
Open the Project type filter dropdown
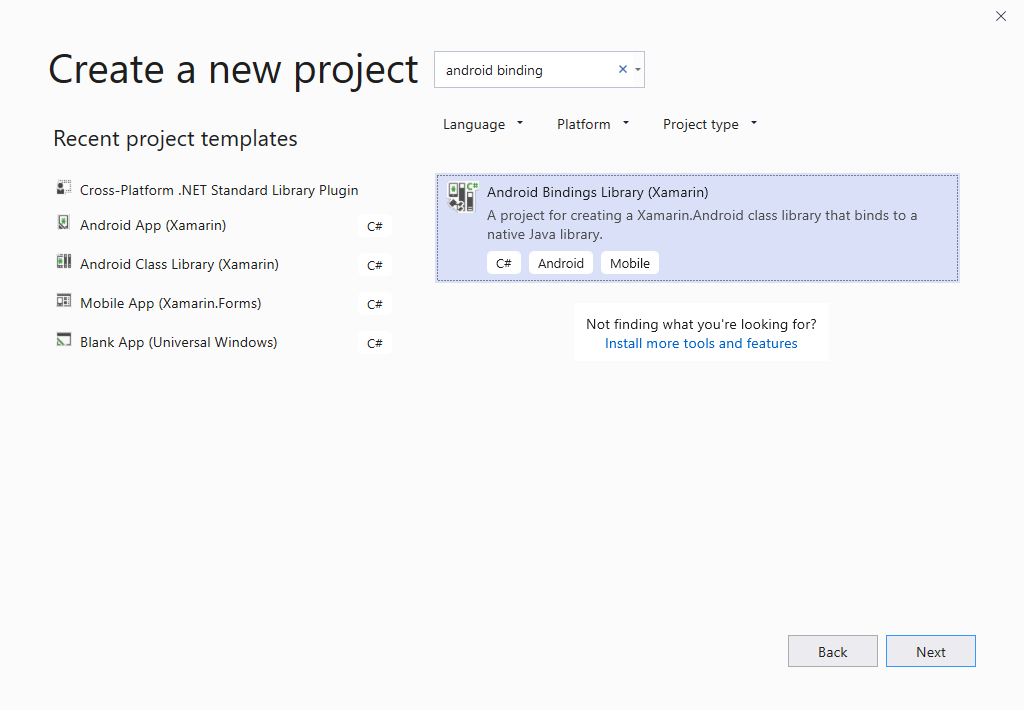(710, 124)
